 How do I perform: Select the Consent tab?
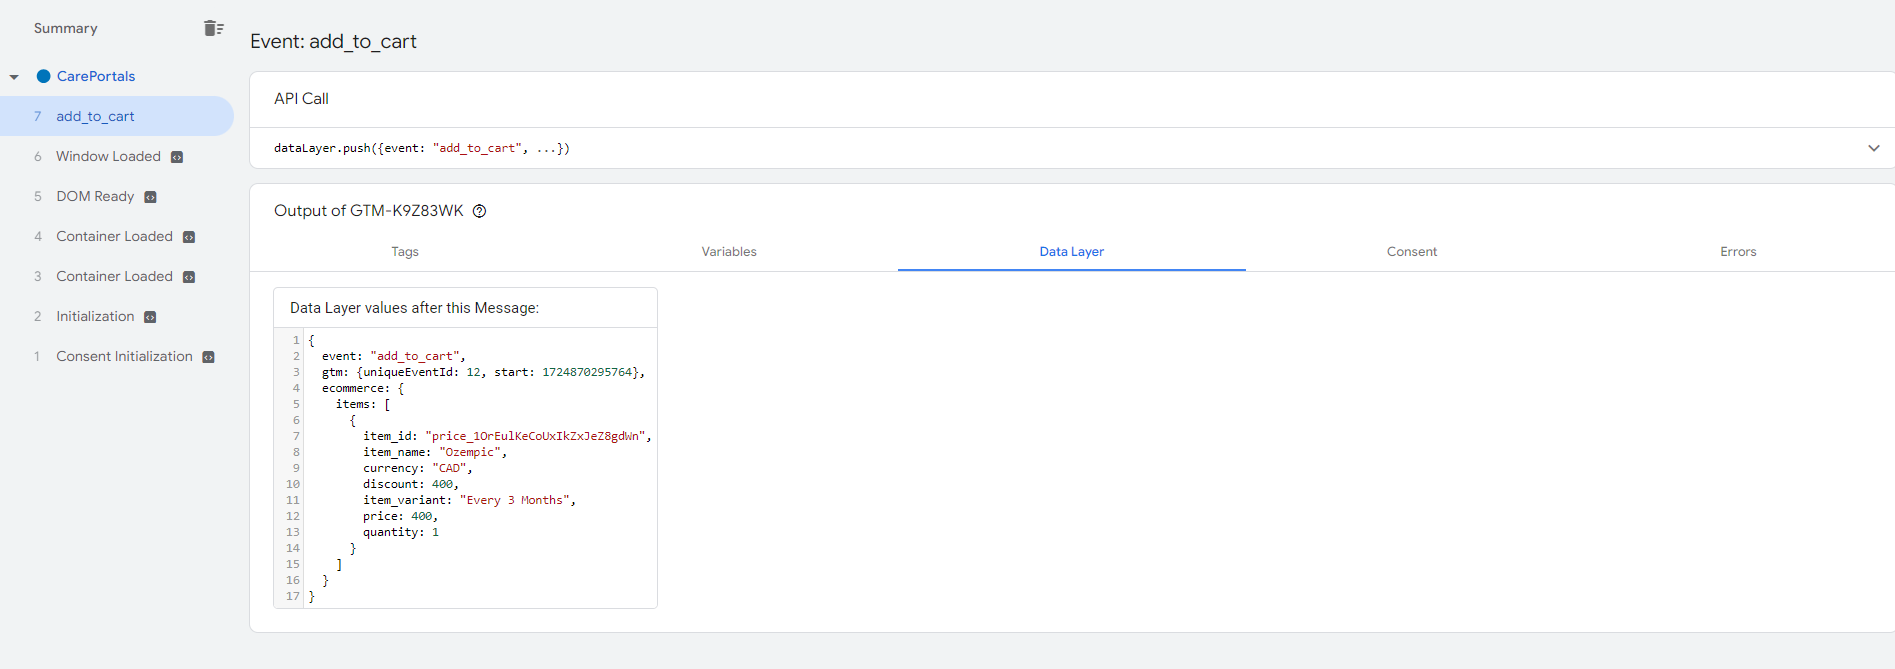coord(1411,252)
